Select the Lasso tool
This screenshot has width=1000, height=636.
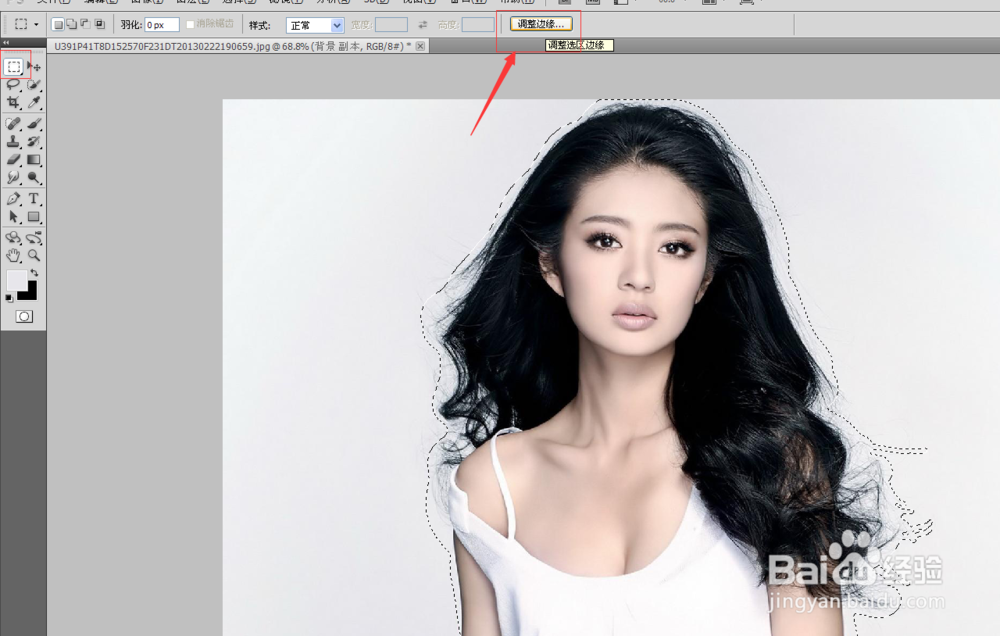(x=13, y=84)
